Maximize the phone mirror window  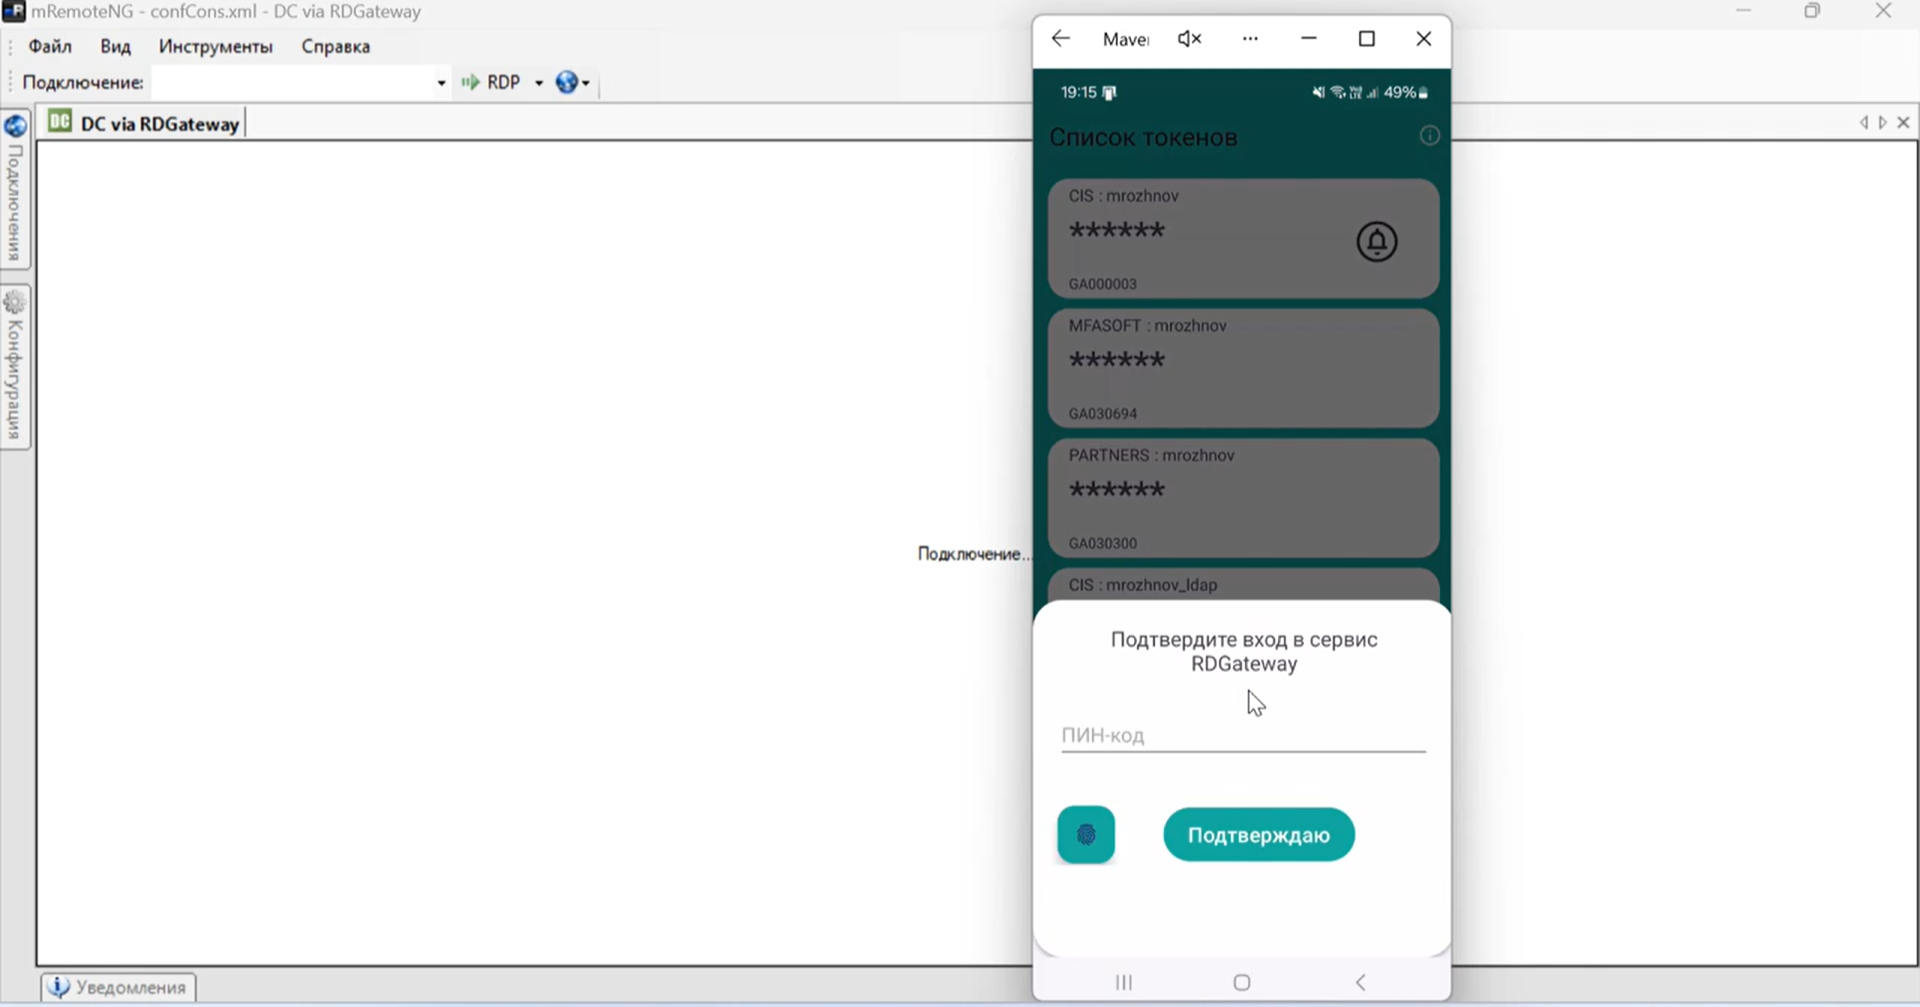point(1367,39)
